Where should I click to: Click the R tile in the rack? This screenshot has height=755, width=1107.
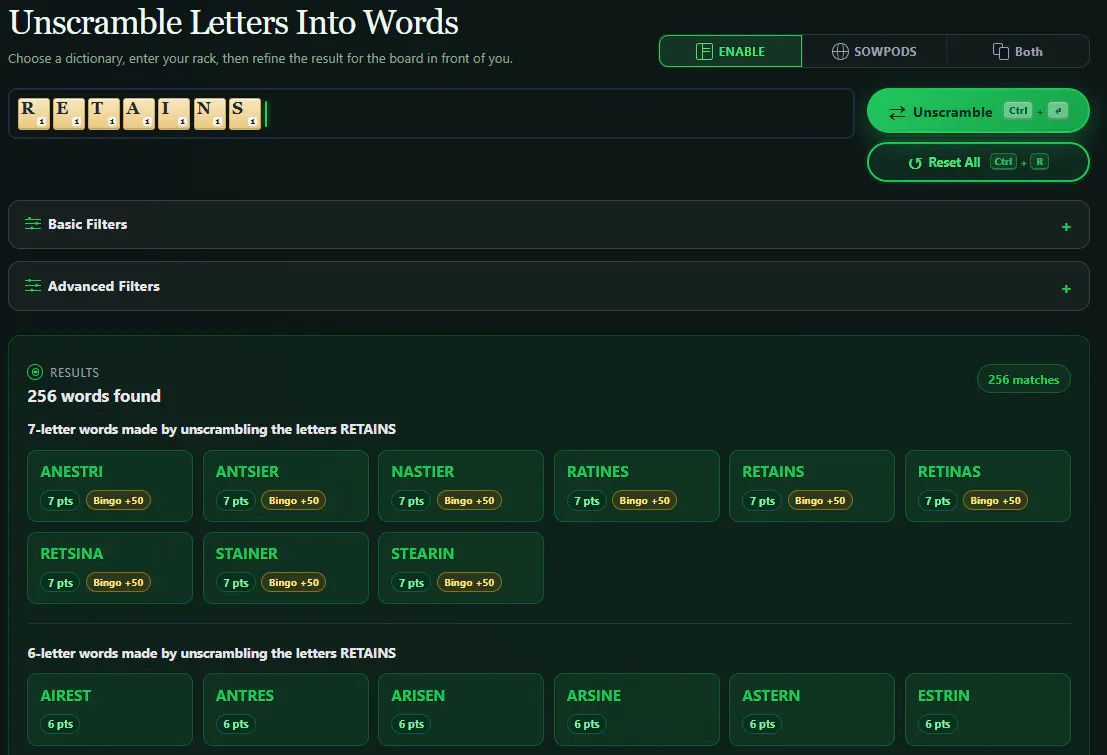pyautogui.click(x=33, y=114)
